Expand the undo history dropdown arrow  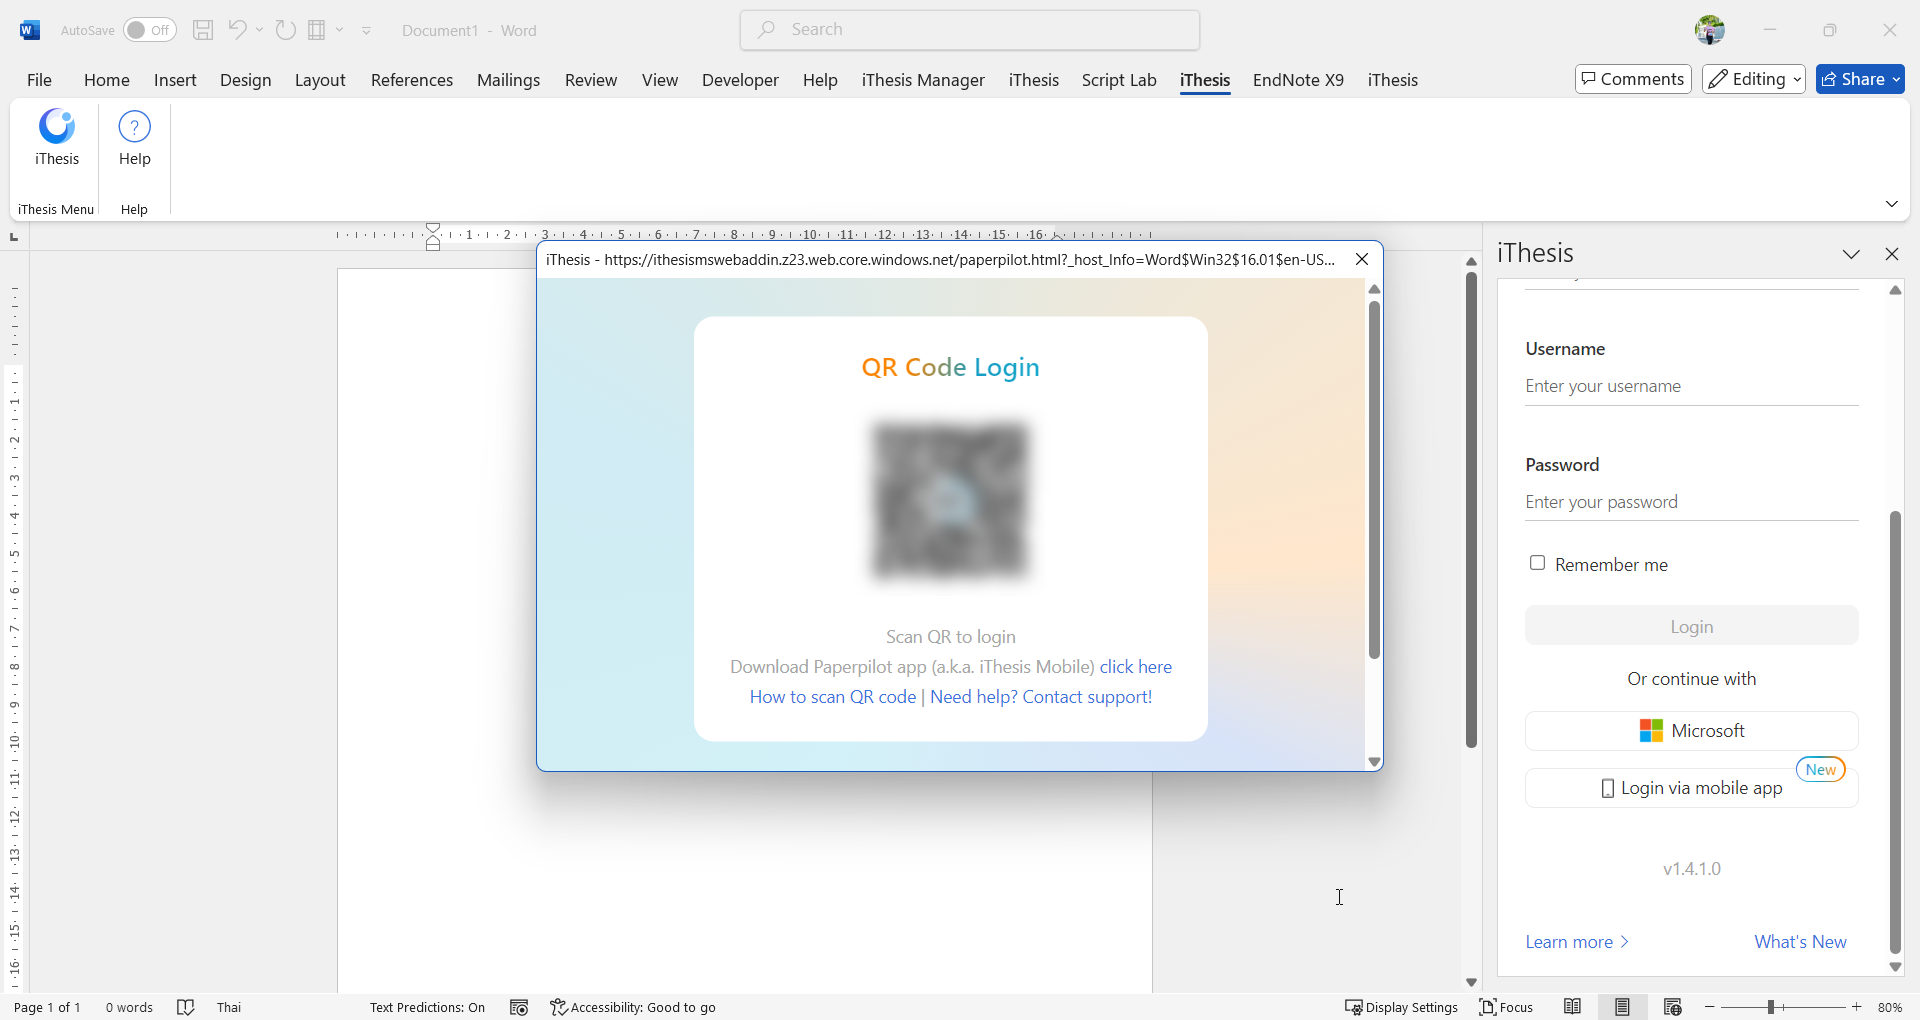pyautogui.click(x=260, y=30)
